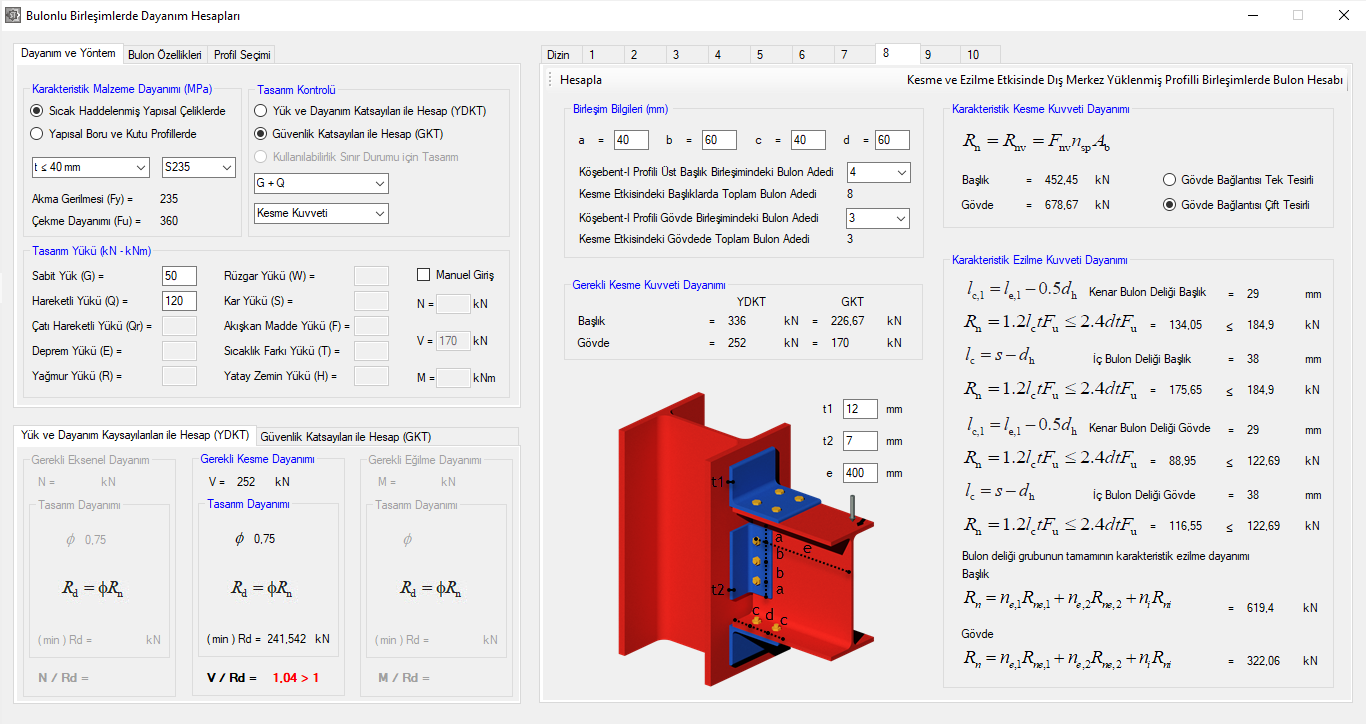The width and height of the screenshot is (1366, 724).
Task: Switch to the Dayanım ve Yöntem tab
Action: click(68, 53)
